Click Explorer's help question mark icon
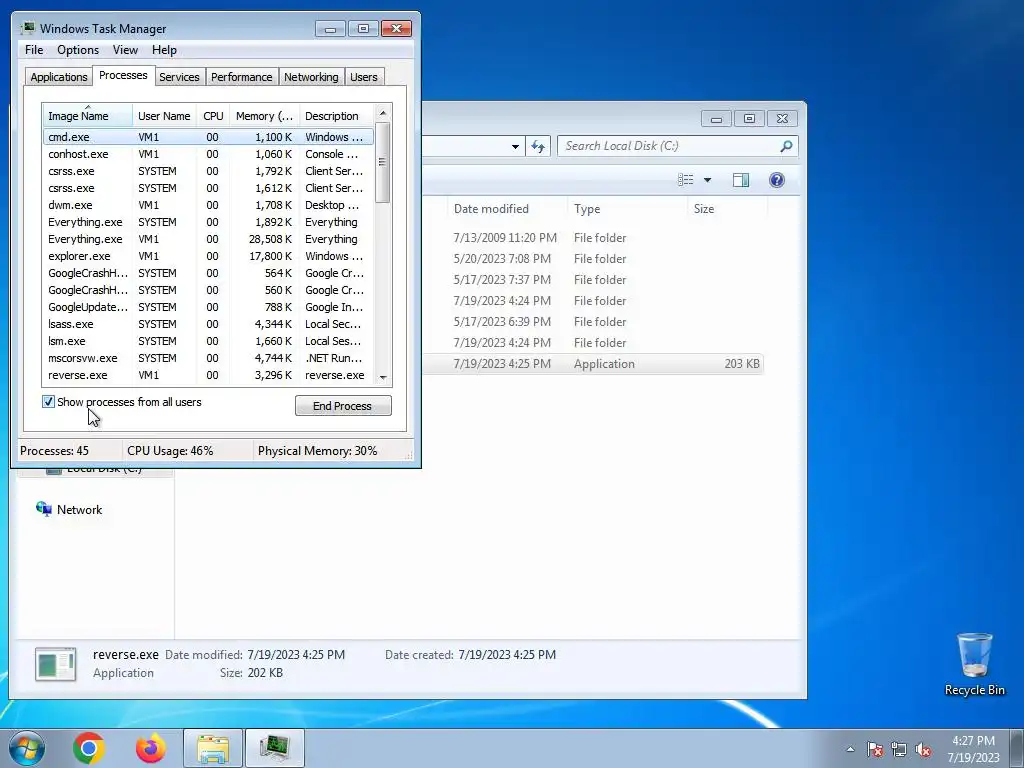This screenshot has height=768, width=1024. tap(776, 180)
